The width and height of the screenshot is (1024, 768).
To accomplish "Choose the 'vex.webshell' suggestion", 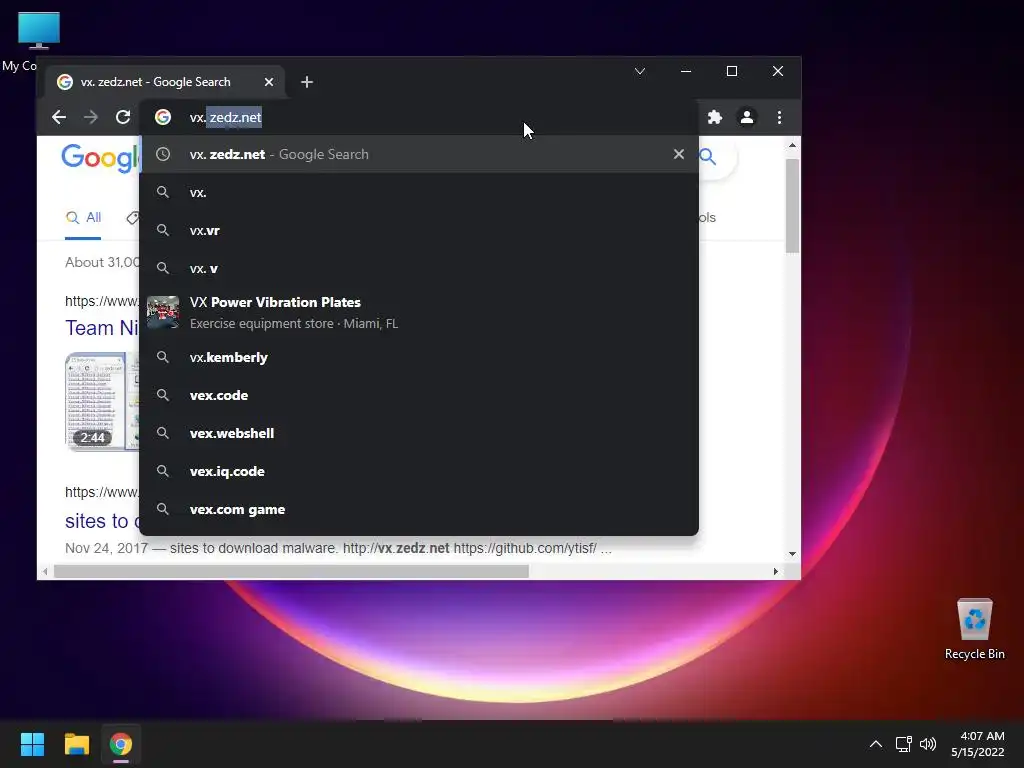I will pyautogui.click(x=419, y=433).
